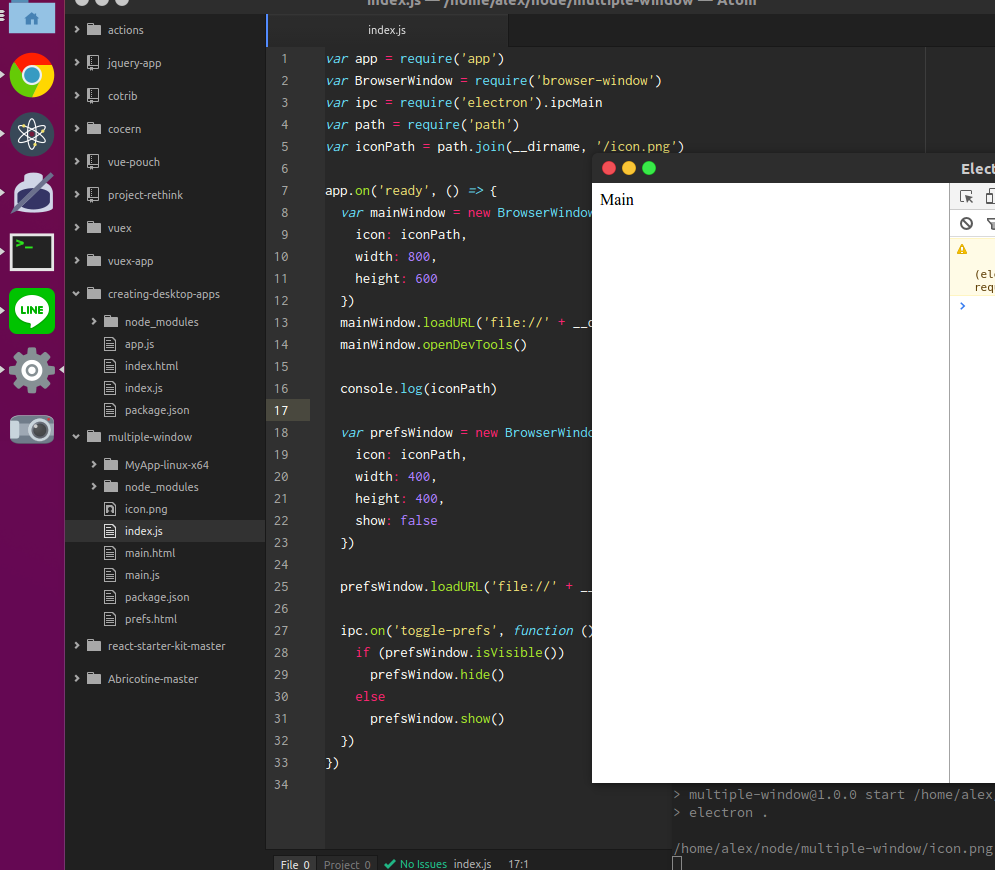Click the yellow warning icon in console
Viewport: 995px width, 870px height.
point(962,249)
